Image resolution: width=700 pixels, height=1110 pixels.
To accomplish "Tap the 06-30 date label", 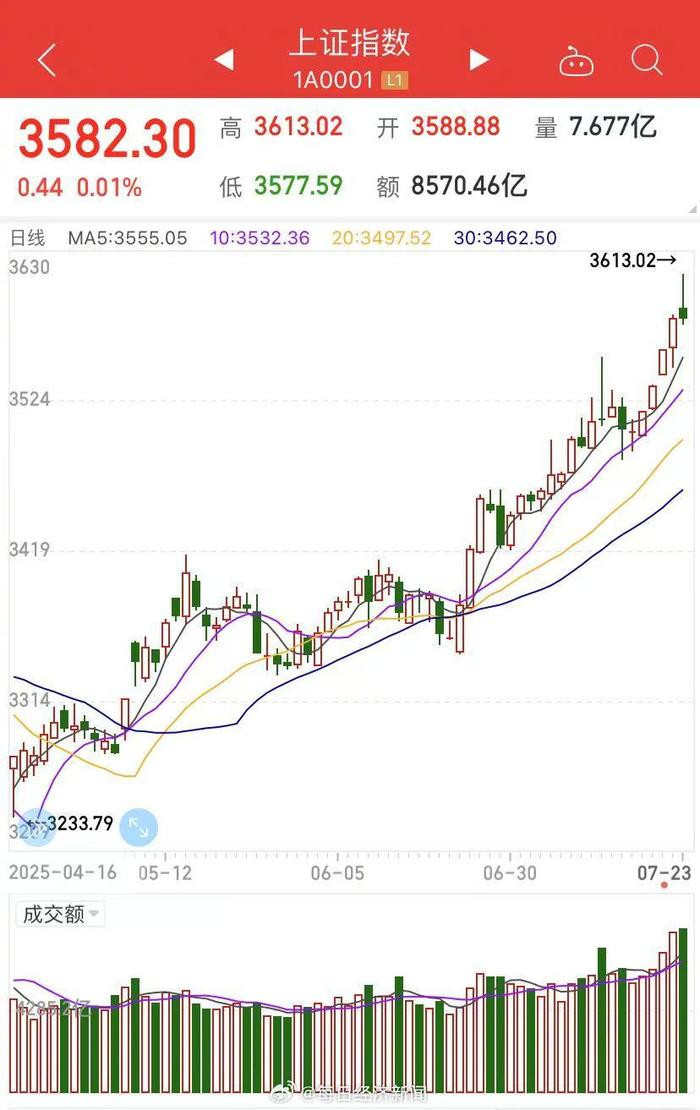I will (510, 872).
